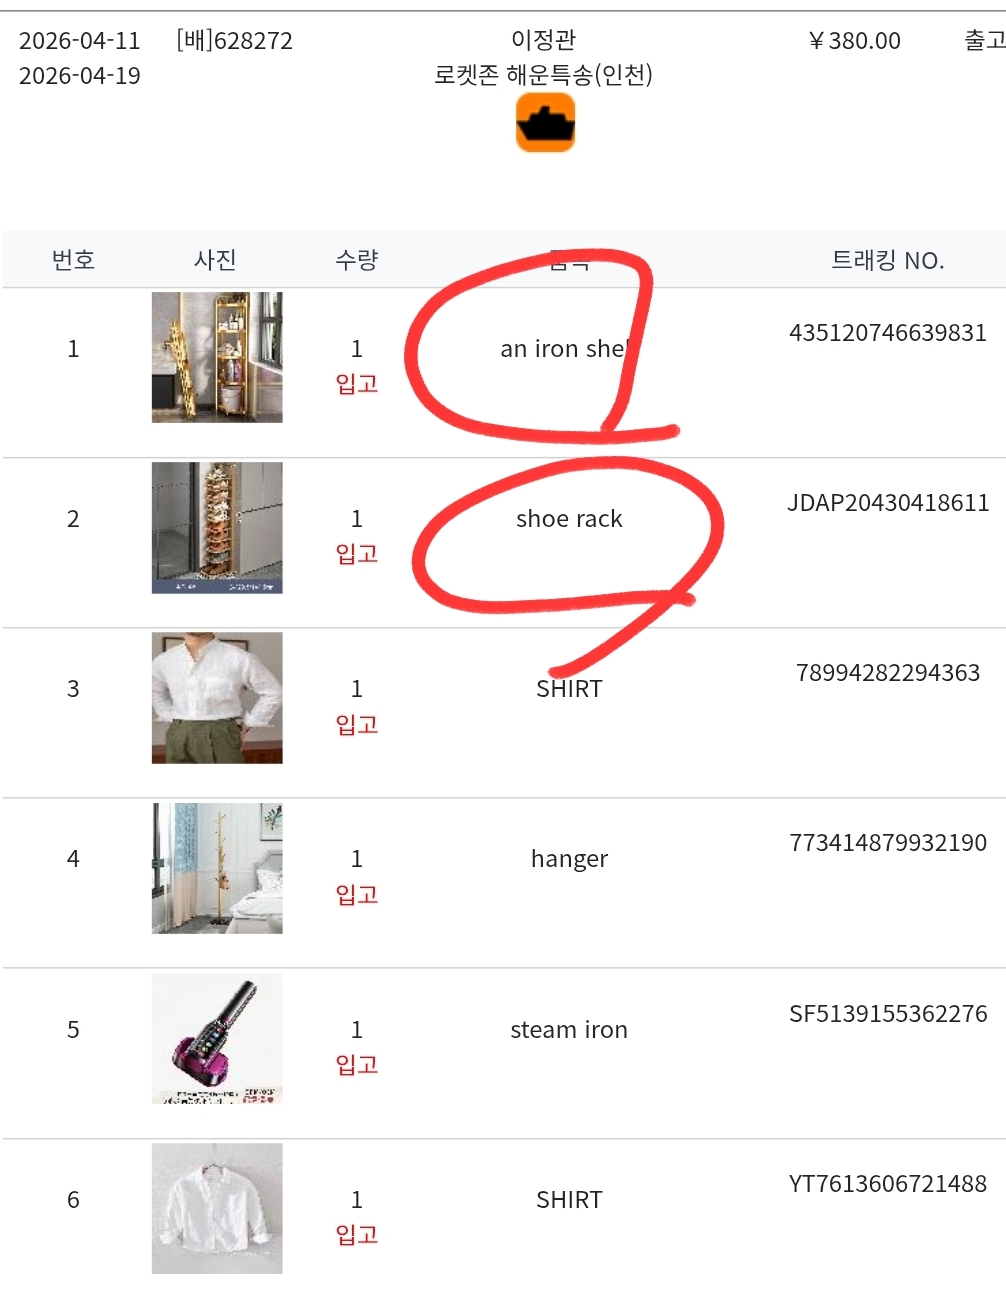
Task: Open the coat hanger stand thumbnail
Action: click(217, 868)
